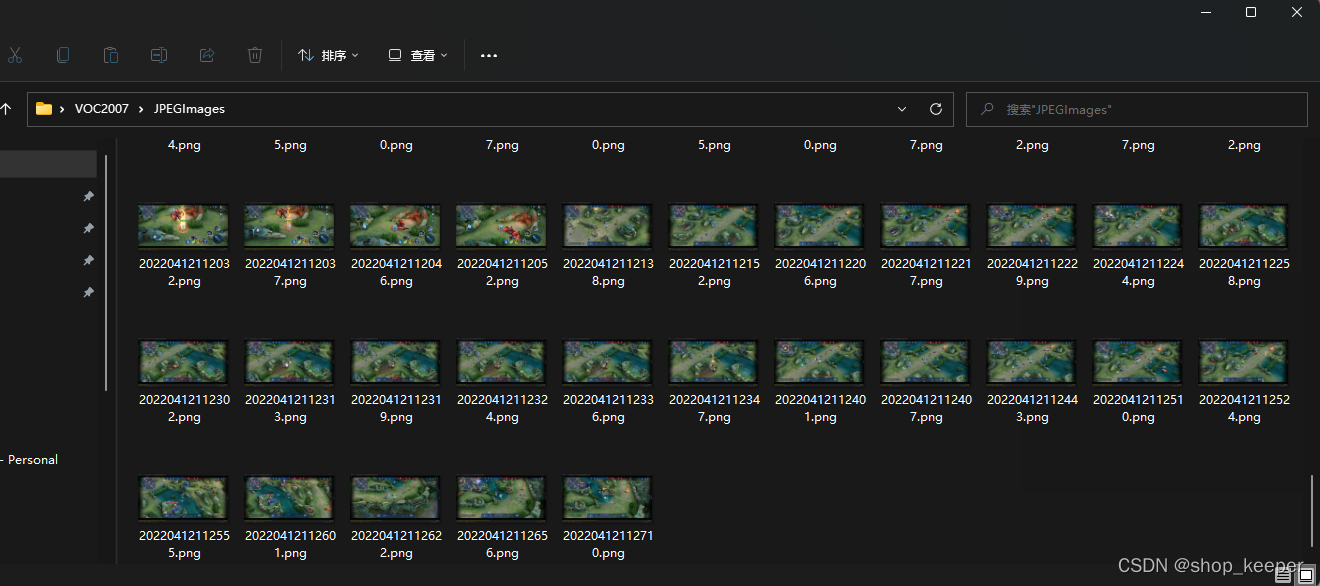Select thumbnail 20220412112046.png
The height and width of the screenshot is (586, 1320).
coord(396,226)
